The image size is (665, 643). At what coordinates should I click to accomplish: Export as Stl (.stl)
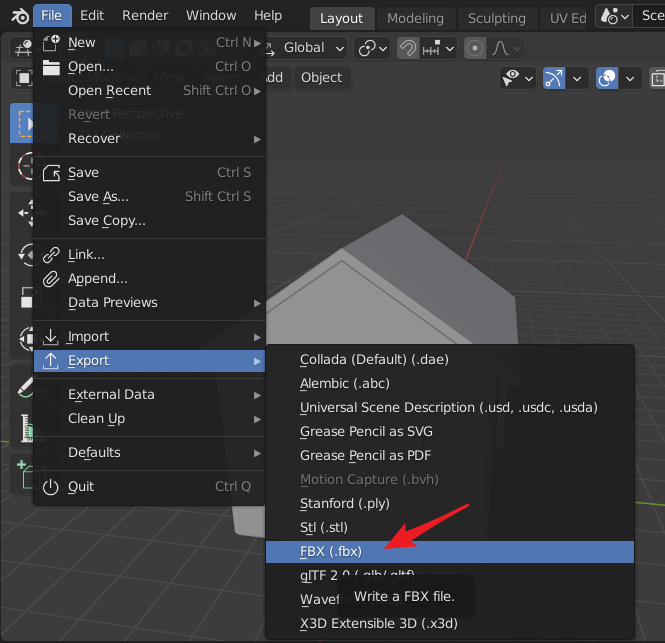click(450, 528)
